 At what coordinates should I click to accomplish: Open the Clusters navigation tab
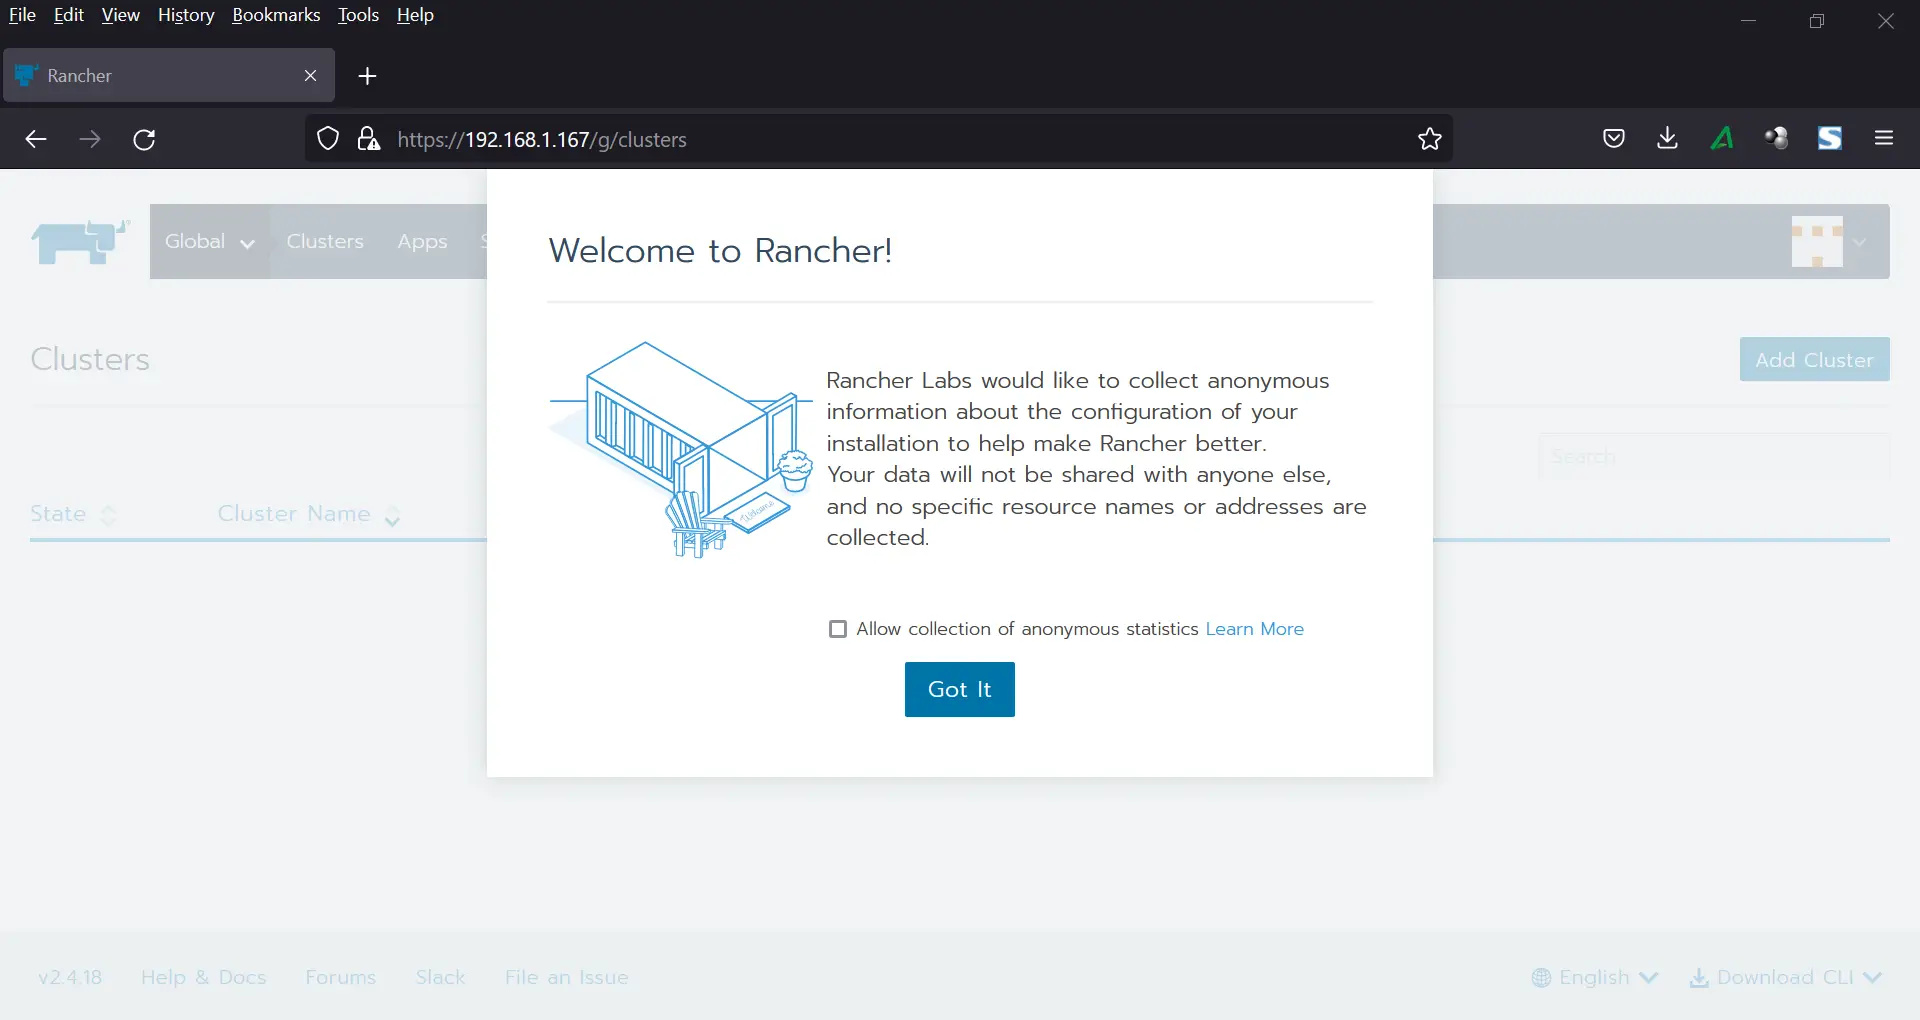tap(325, 241)
